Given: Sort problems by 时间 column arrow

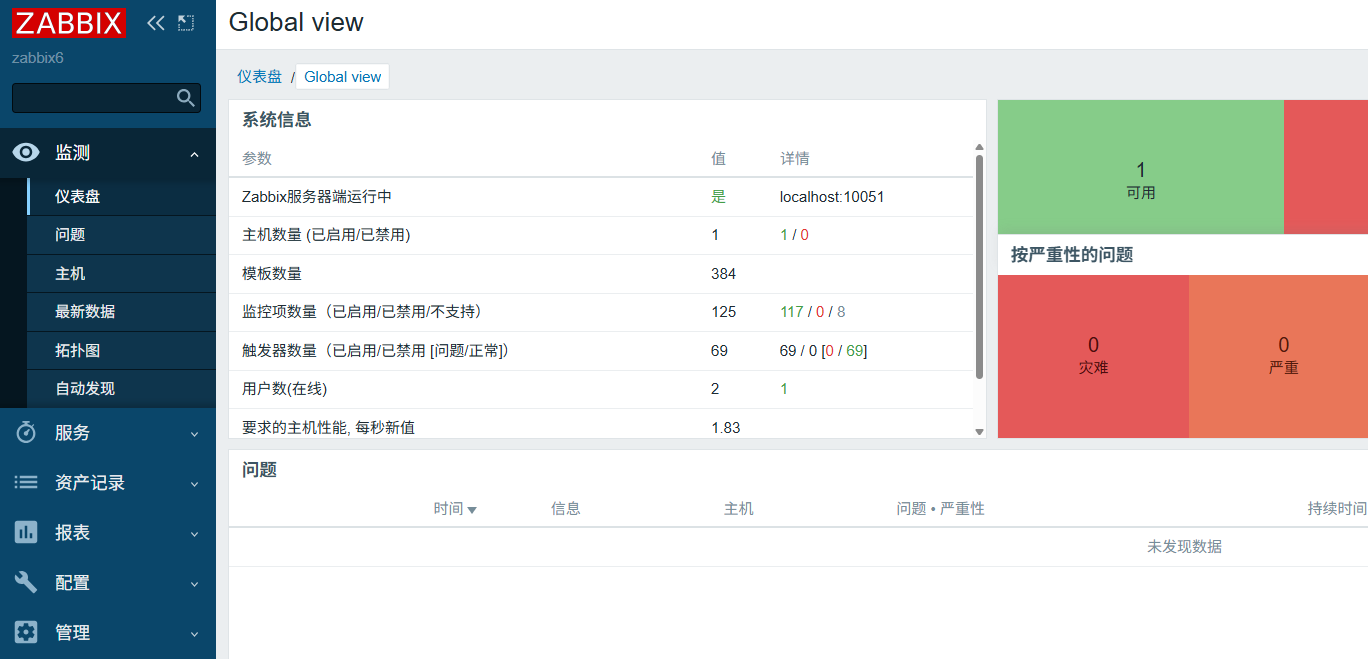Looking at the screenshot, I should pos(472,510).
